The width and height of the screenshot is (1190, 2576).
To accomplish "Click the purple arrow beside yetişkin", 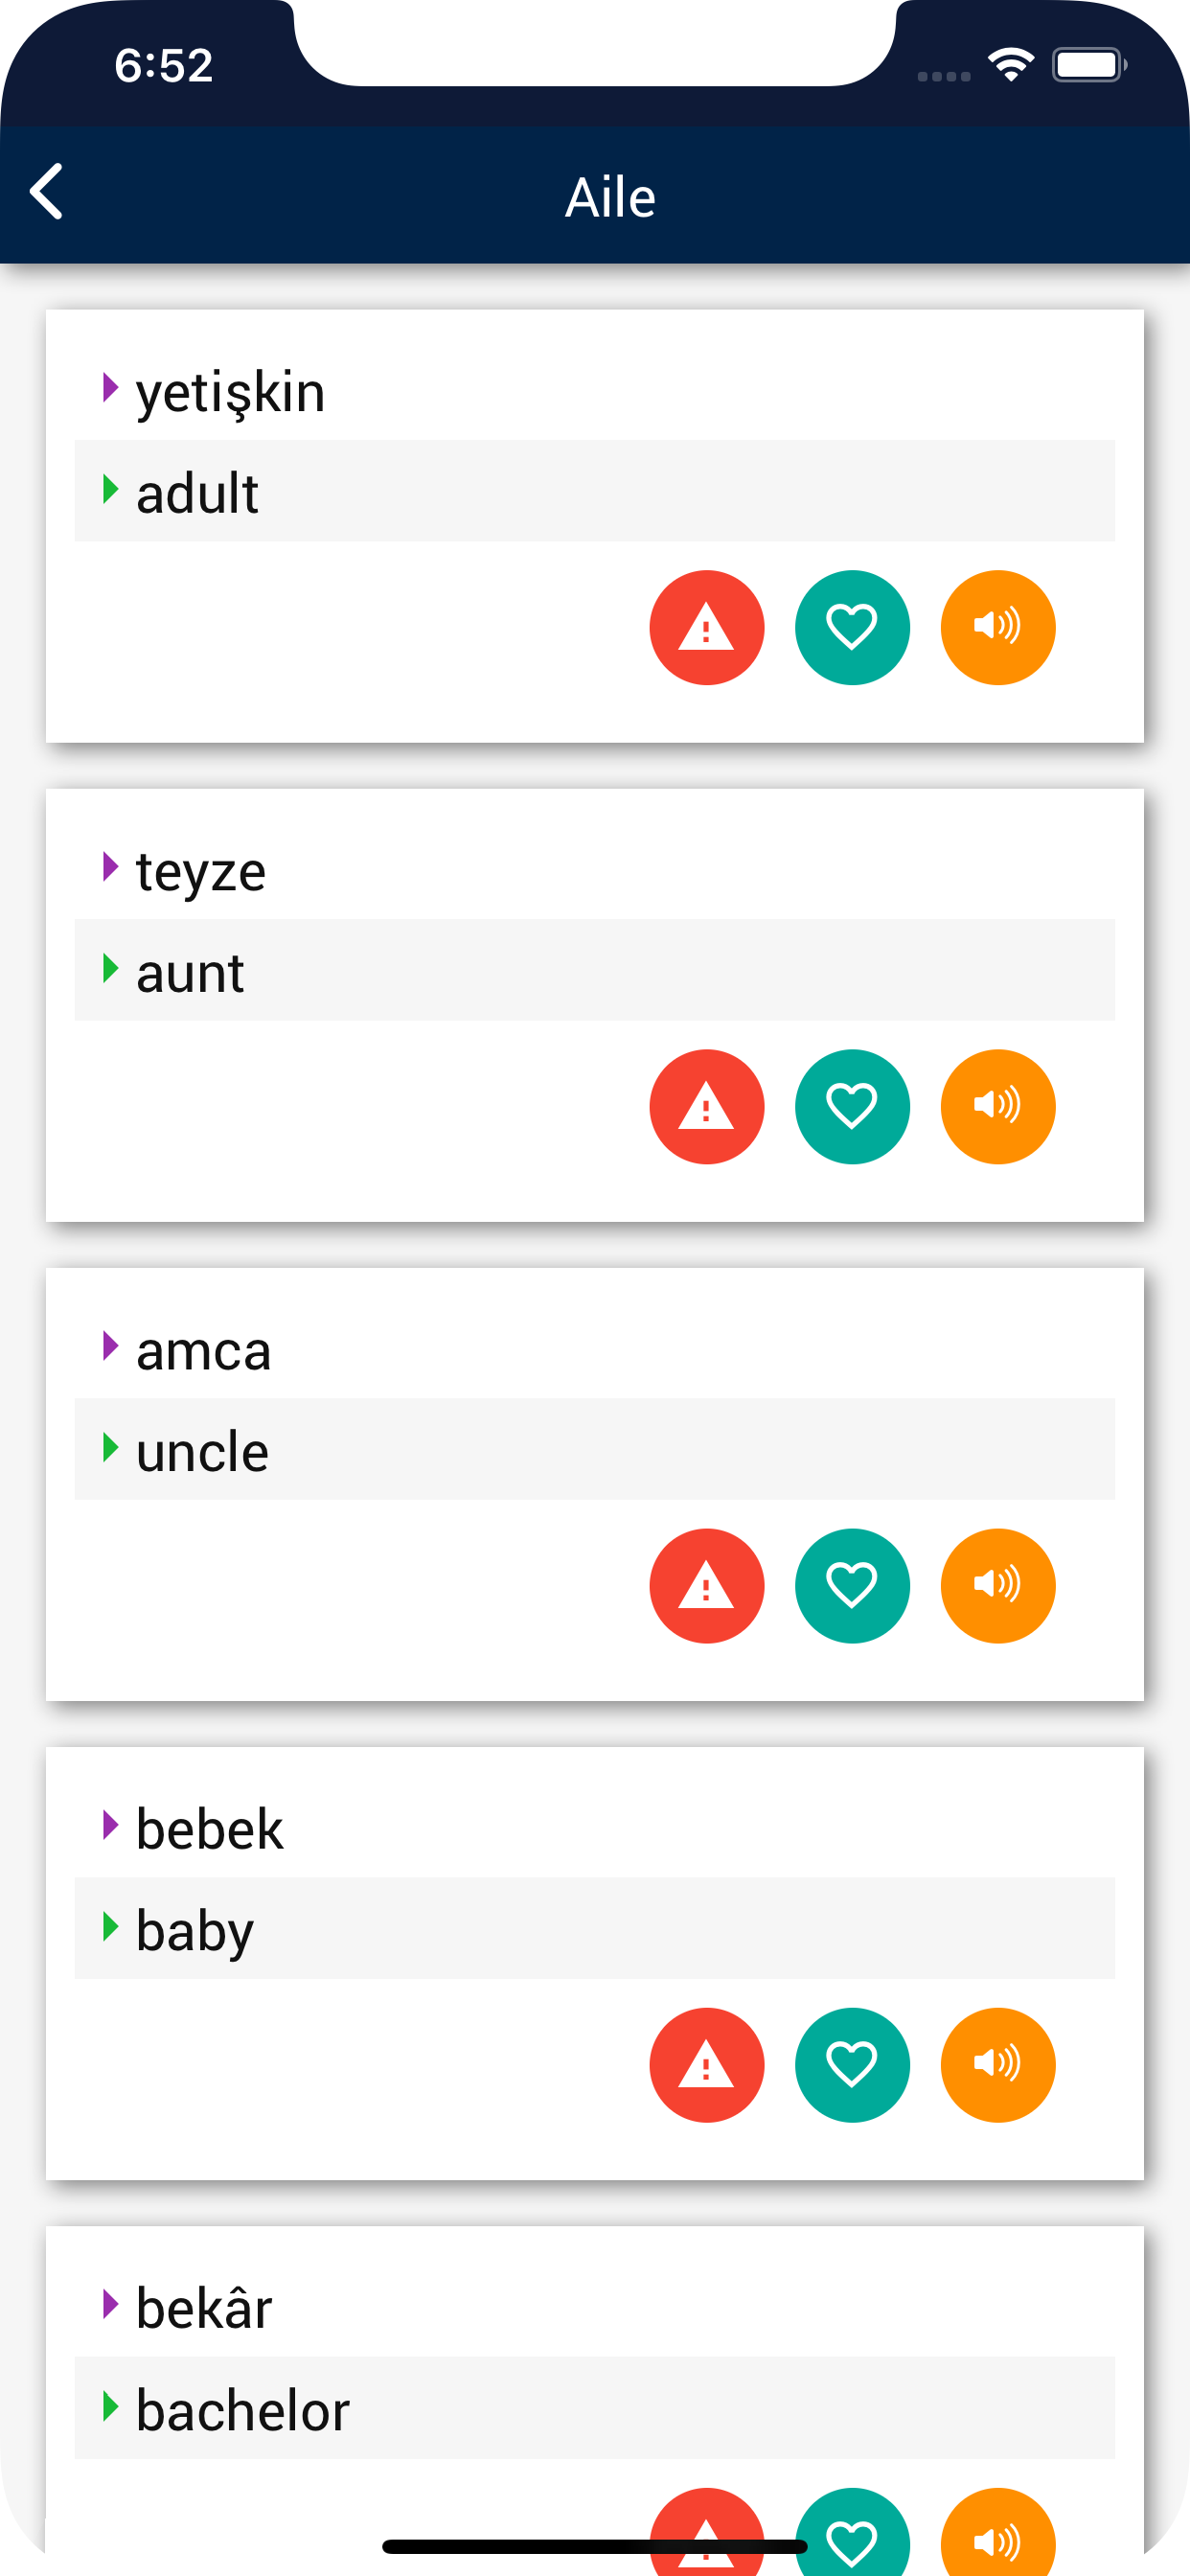I will pyautogui.click(x=110, y=387).
